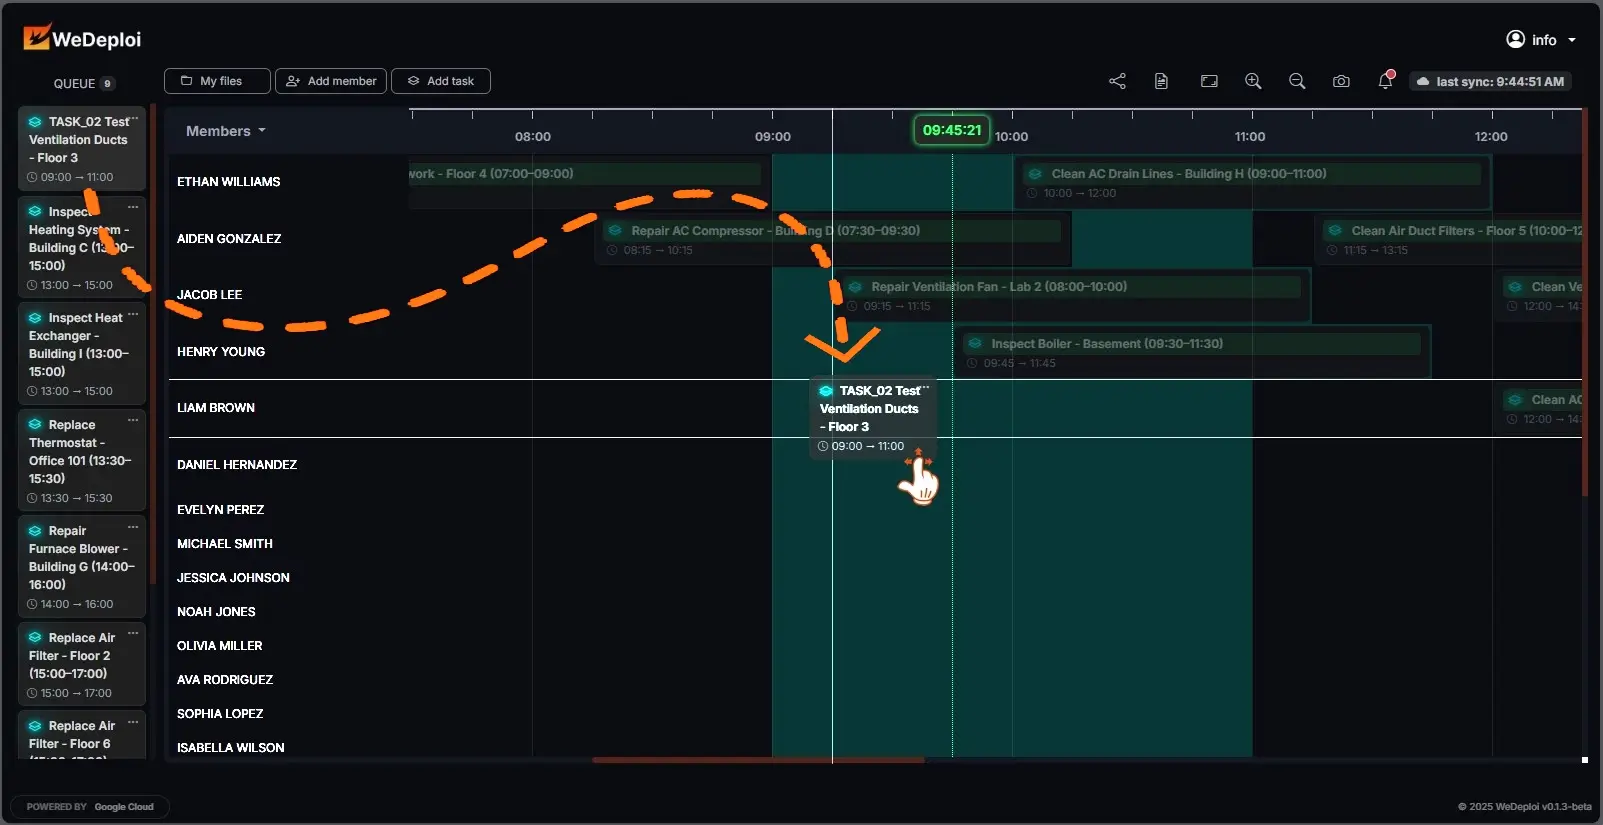Toggle fullscreen view icon
1603x825 pixels.
1209,81
